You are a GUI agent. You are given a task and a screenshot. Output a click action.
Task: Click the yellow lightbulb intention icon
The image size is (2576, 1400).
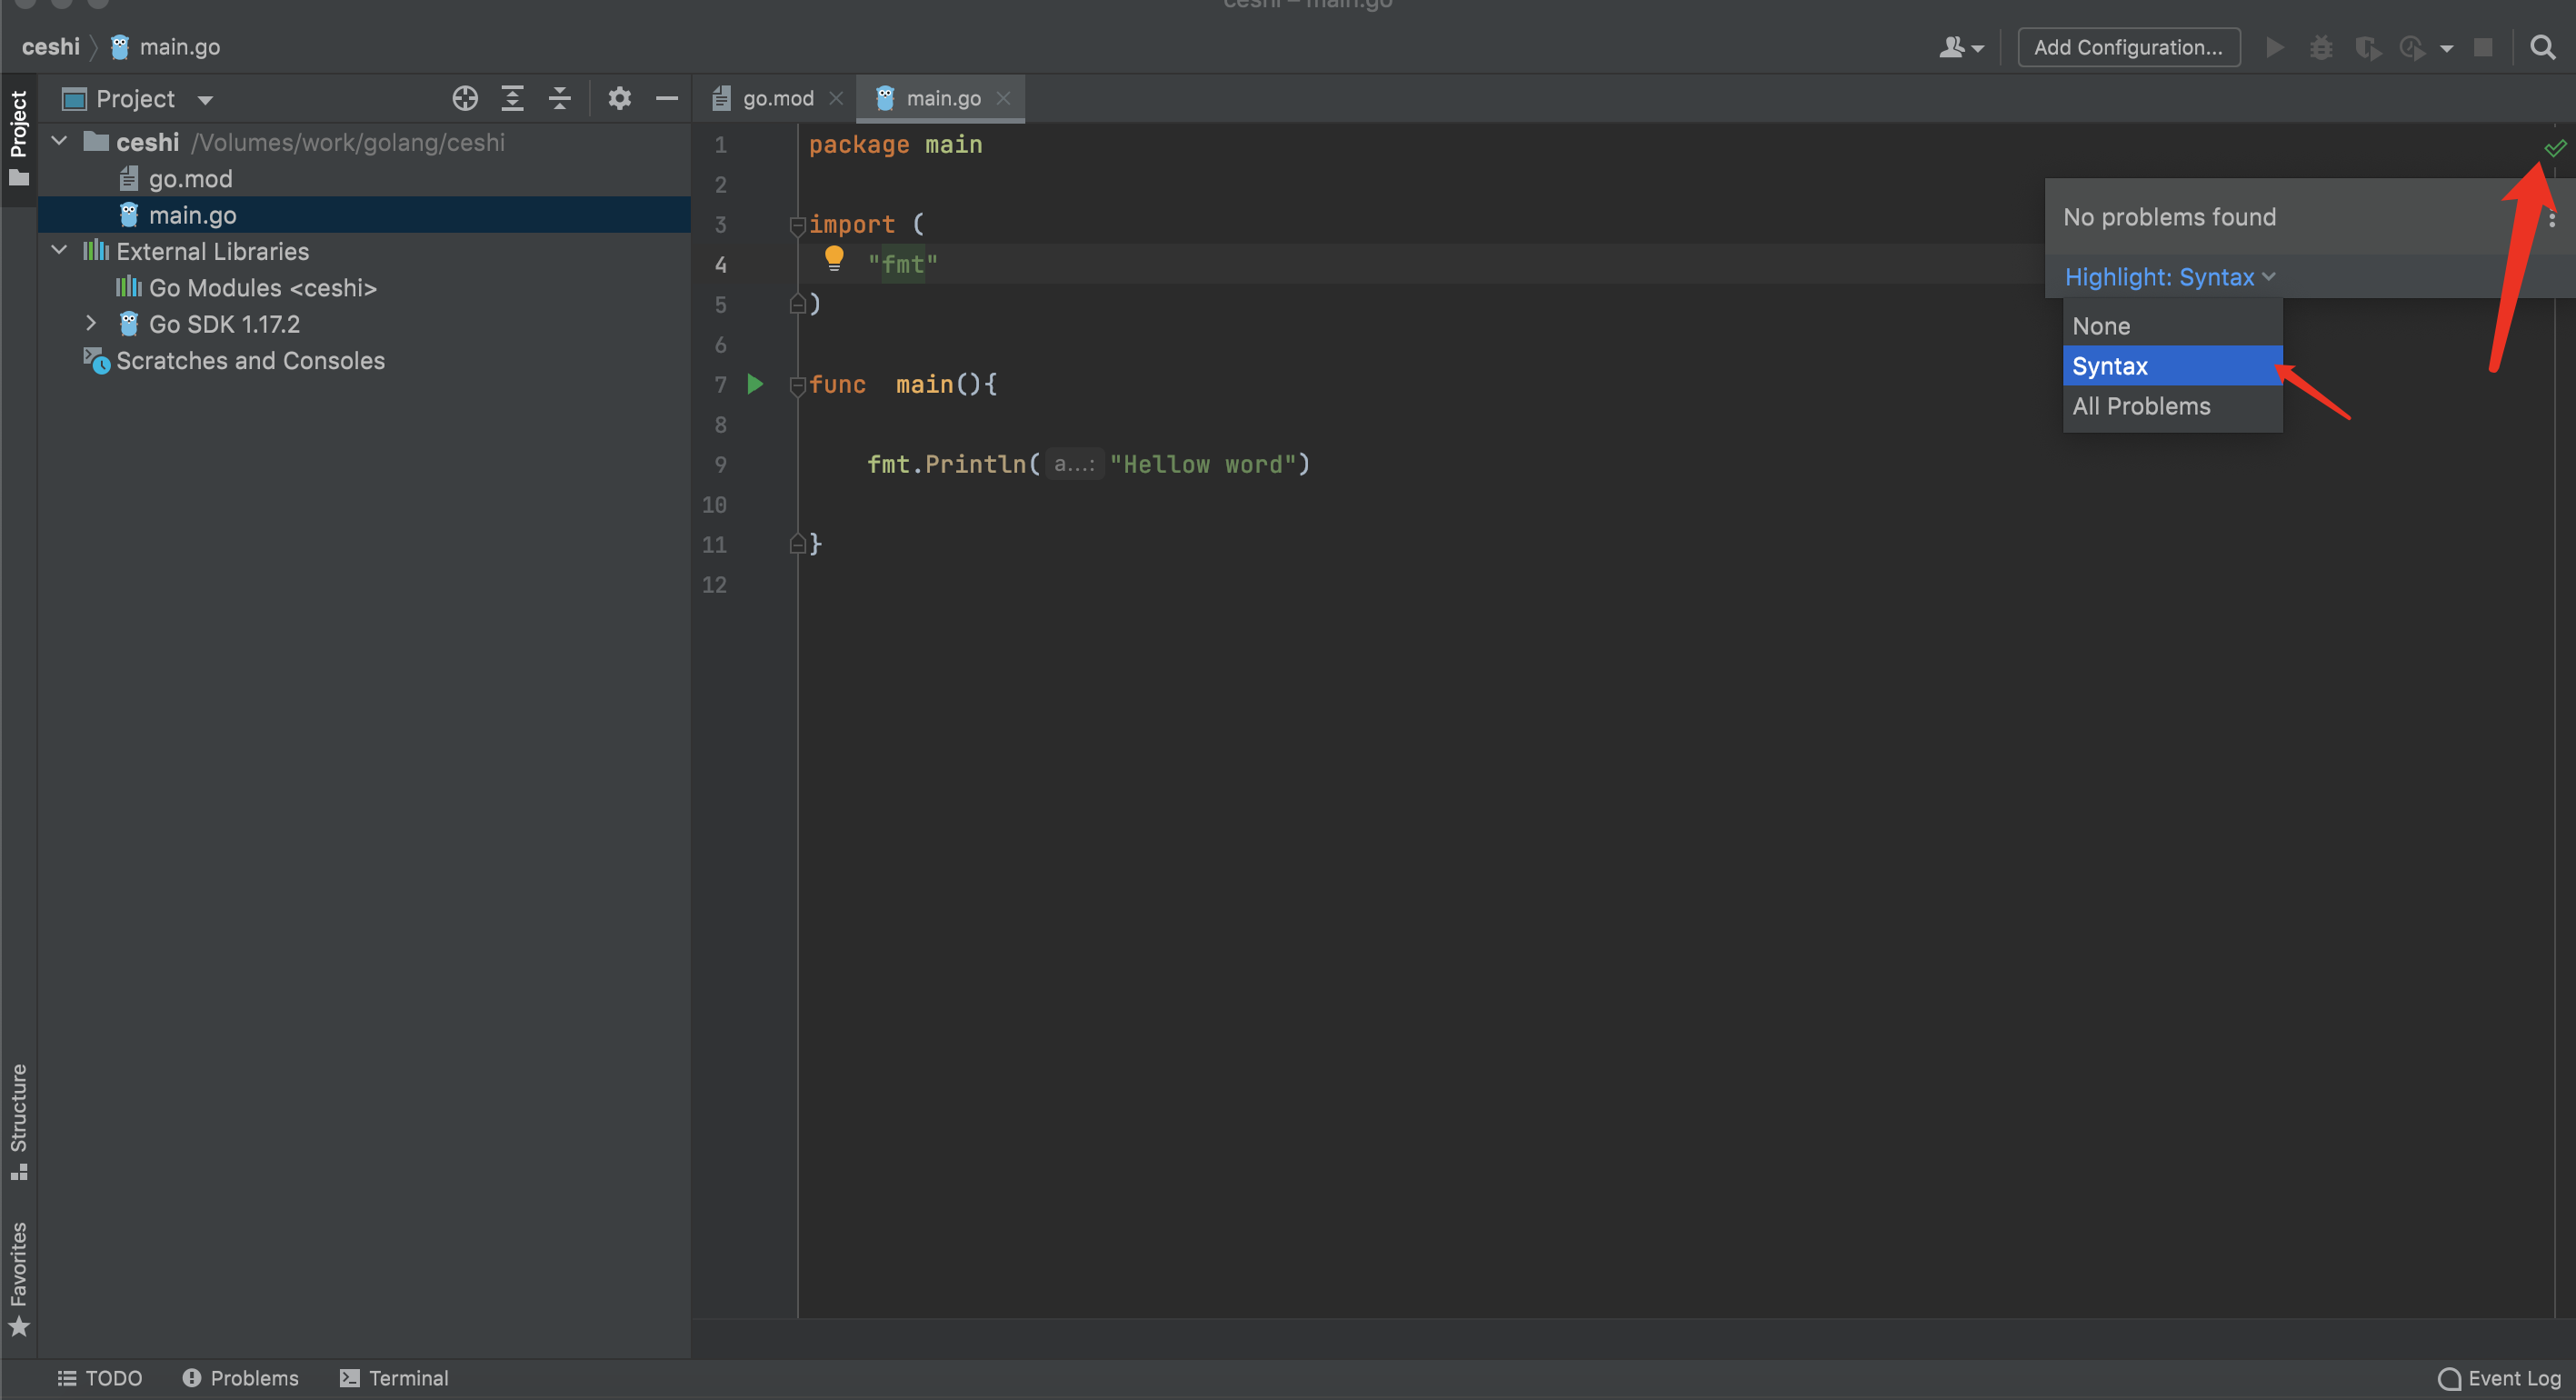click(x=833, y=260)
